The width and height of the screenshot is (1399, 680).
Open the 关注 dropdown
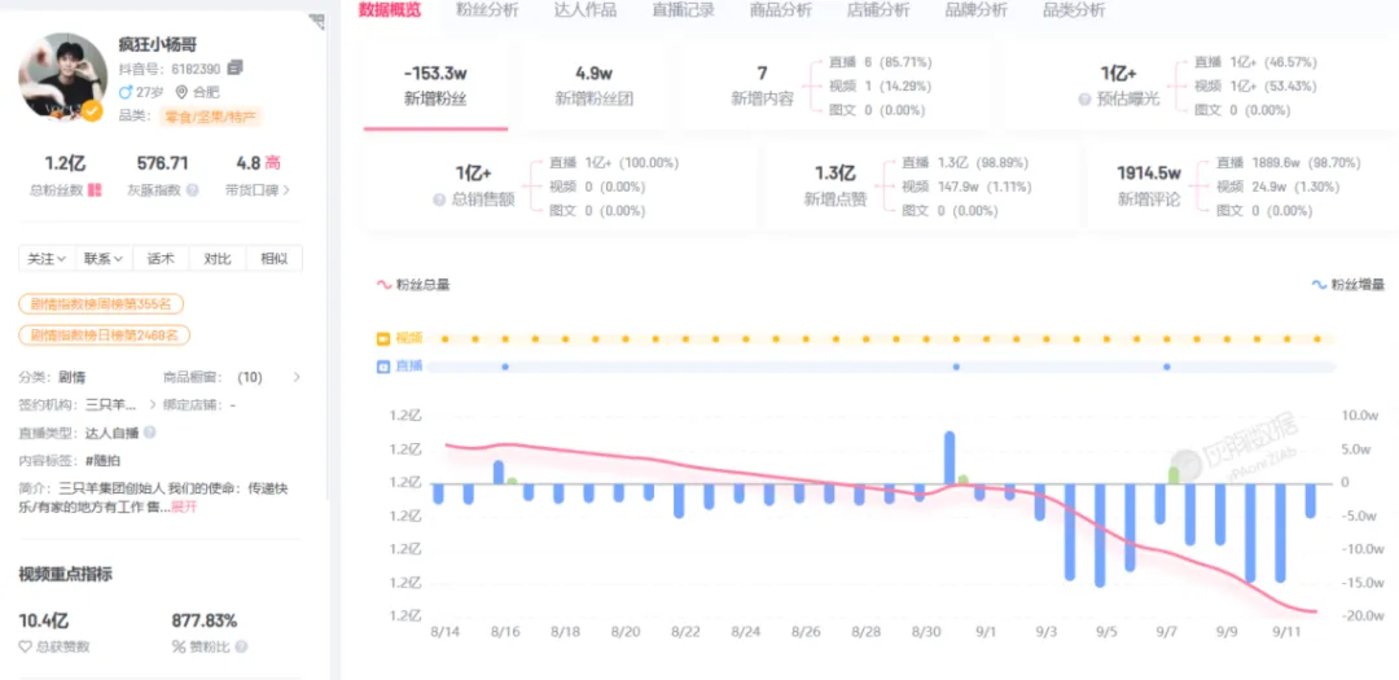45,258
